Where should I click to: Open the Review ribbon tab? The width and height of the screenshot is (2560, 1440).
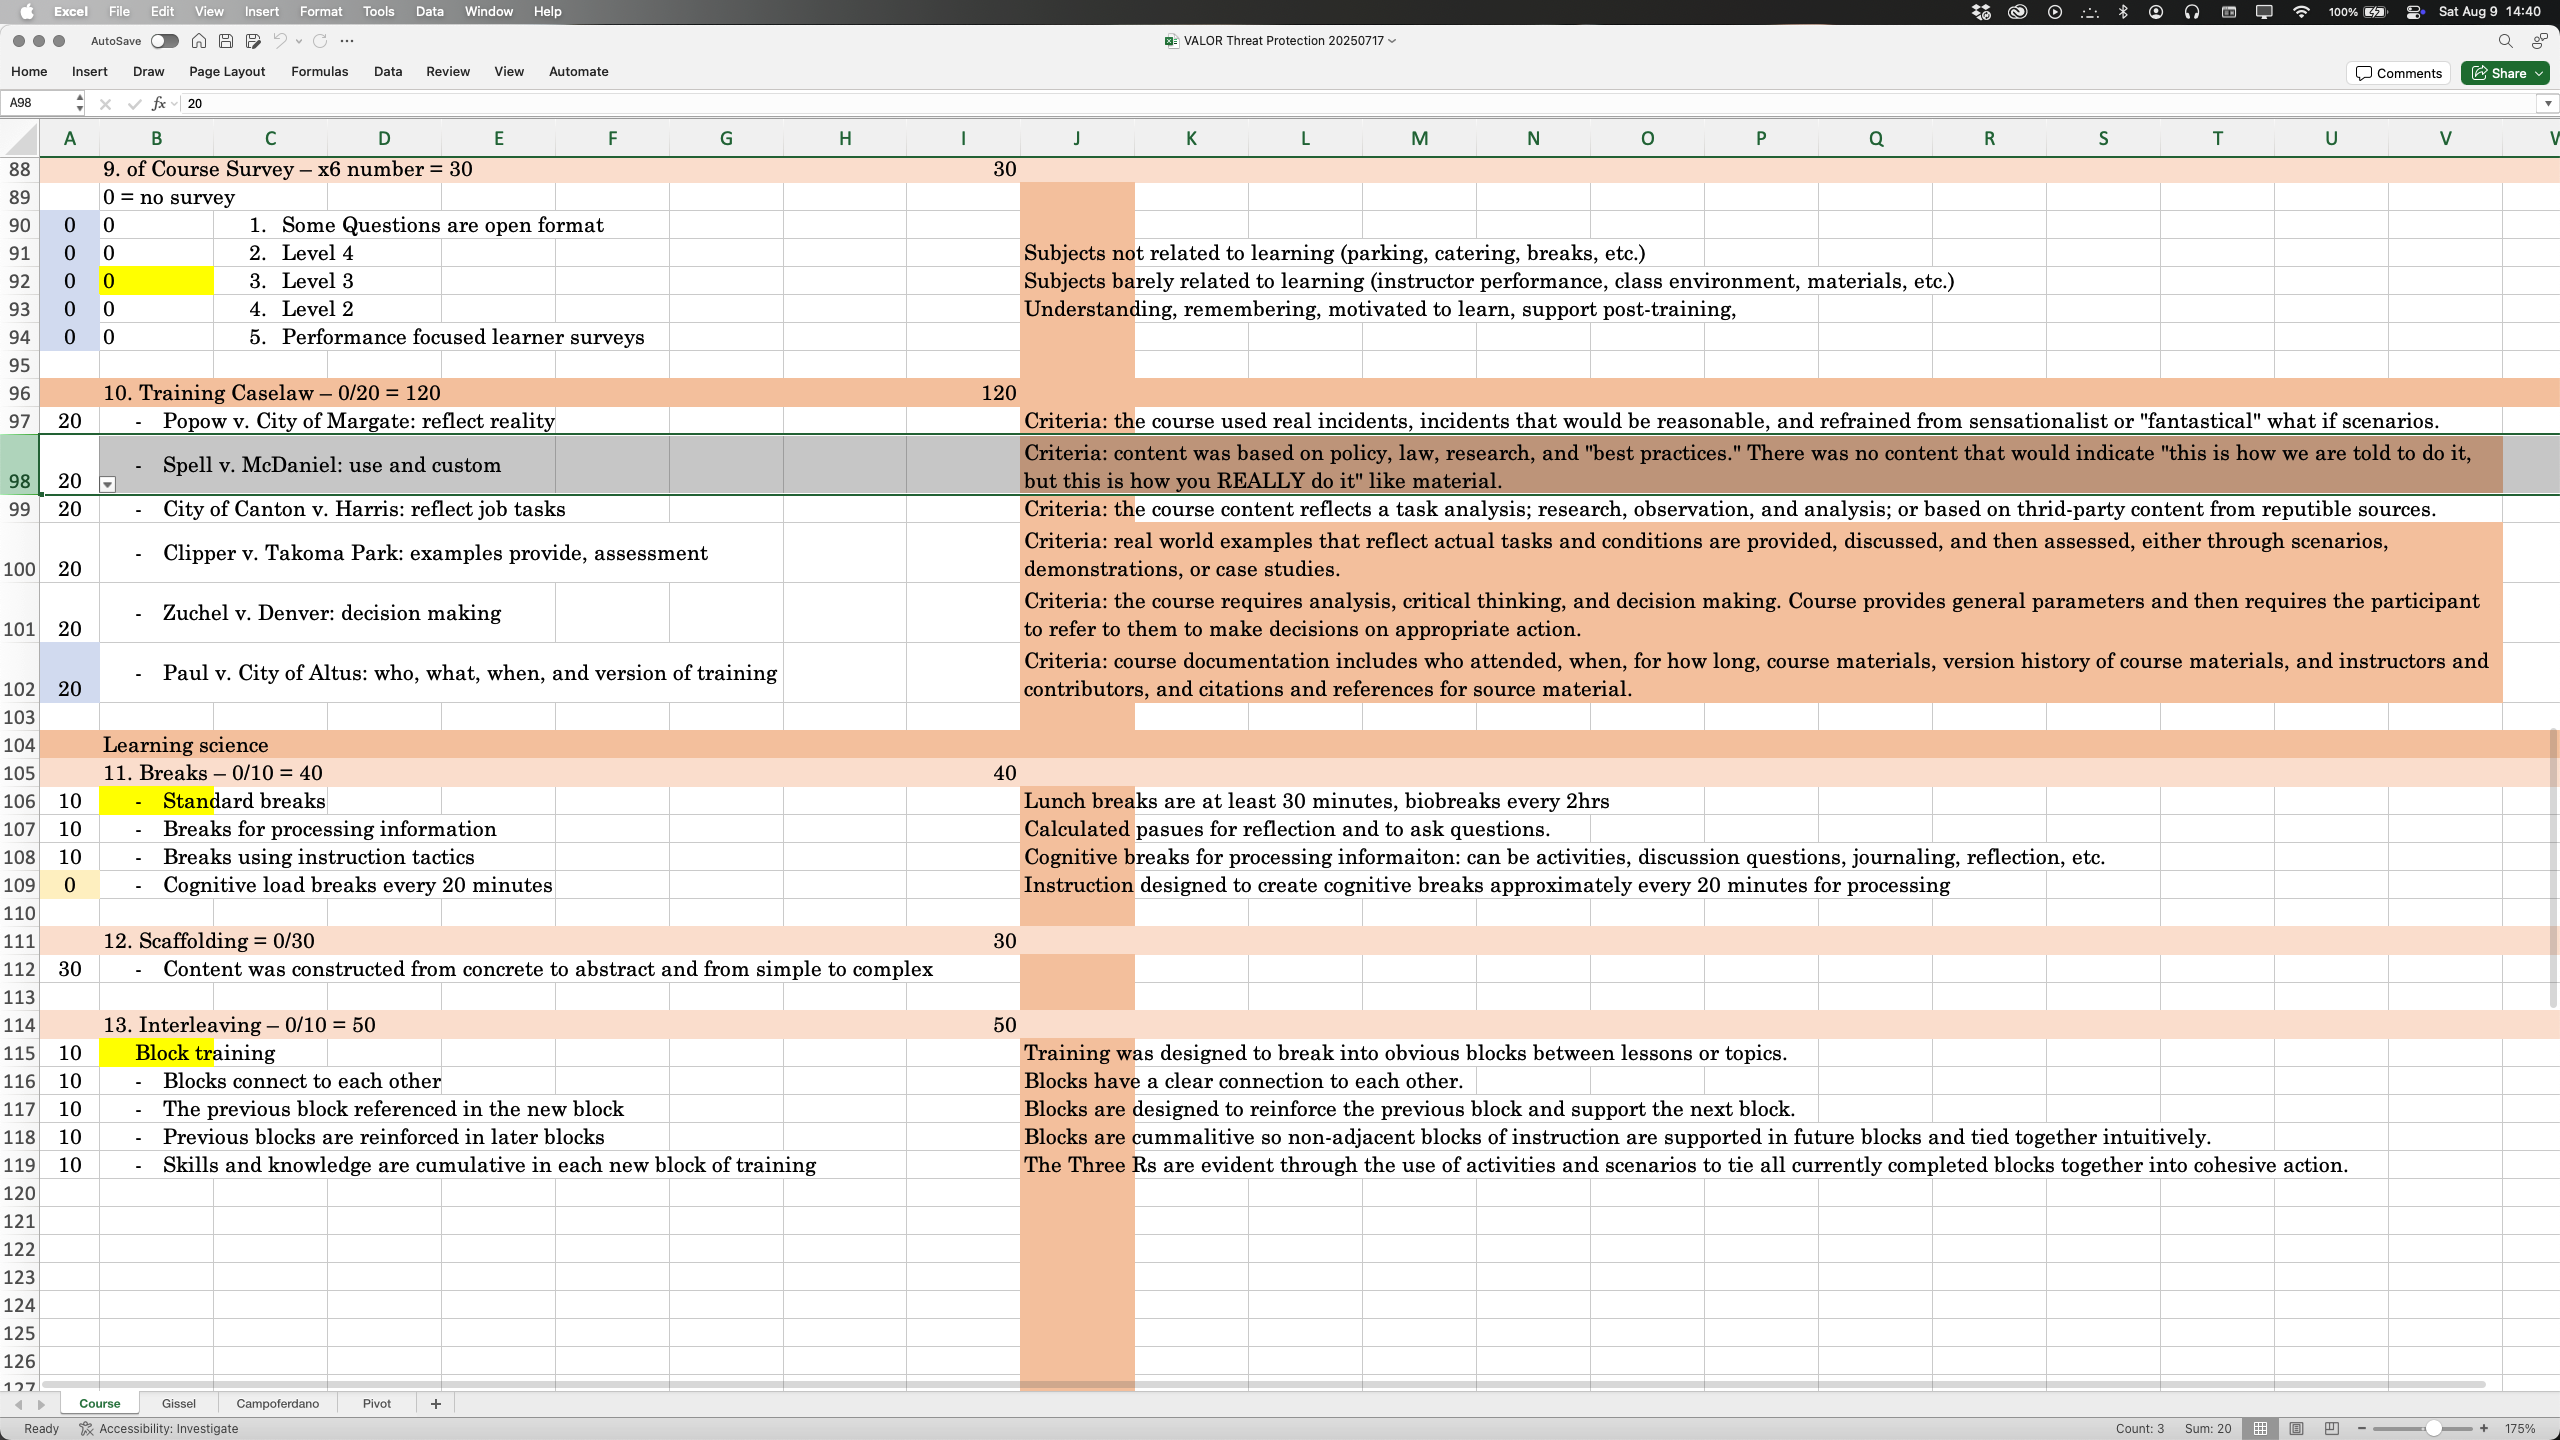447,72
